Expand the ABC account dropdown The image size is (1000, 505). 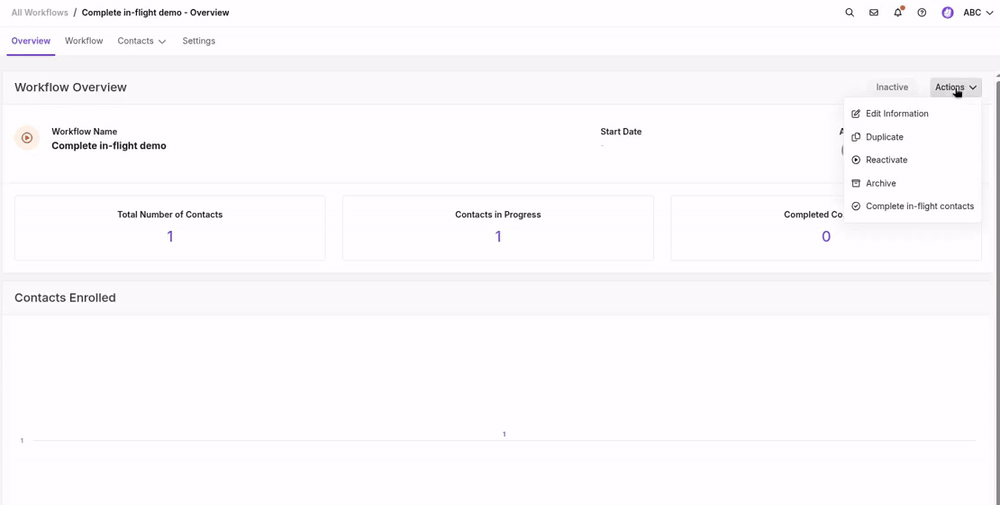pos(978,13)
